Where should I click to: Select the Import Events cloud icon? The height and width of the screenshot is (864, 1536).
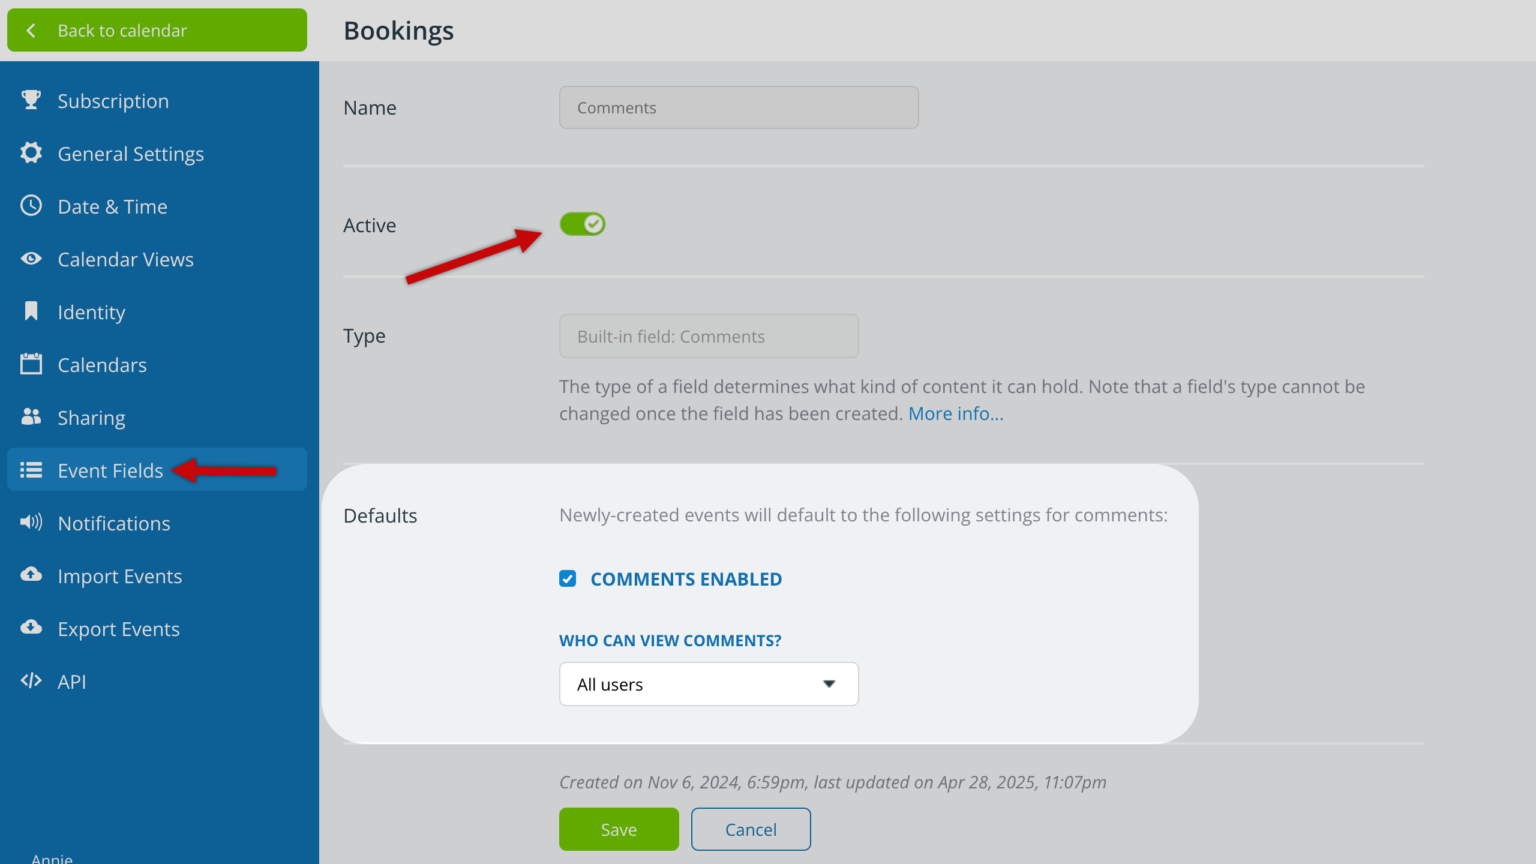(30, 576)
